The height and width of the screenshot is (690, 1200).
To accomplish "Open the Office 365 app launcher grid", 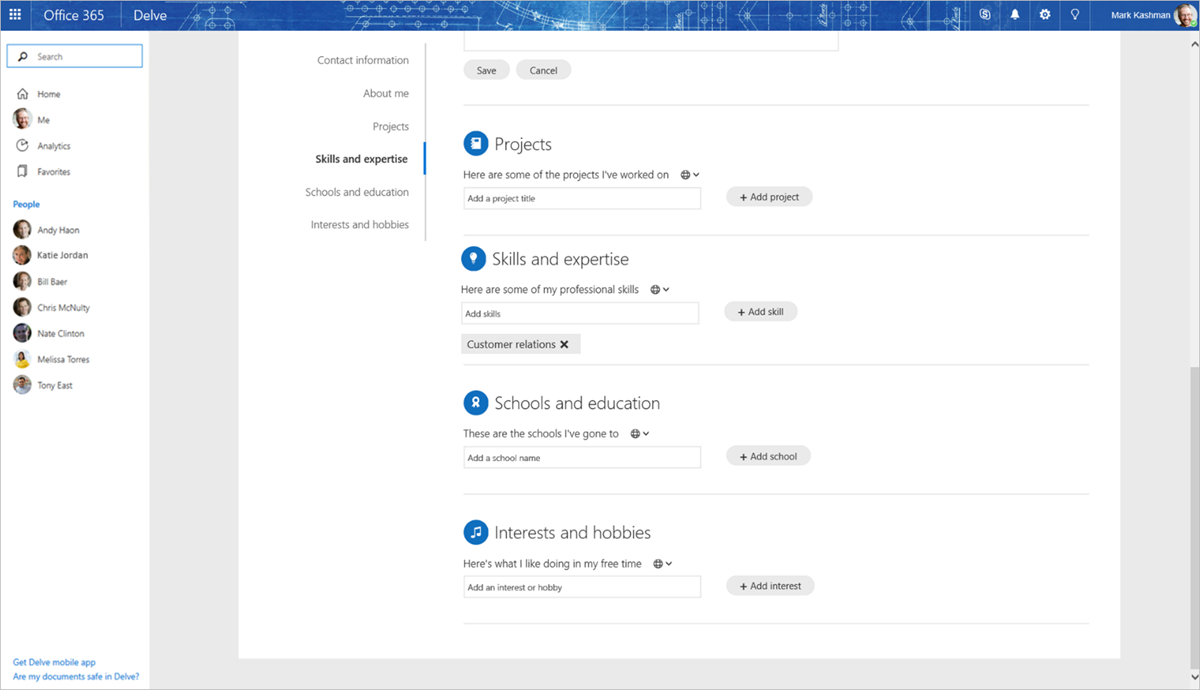I will click(x=15, y=15).
